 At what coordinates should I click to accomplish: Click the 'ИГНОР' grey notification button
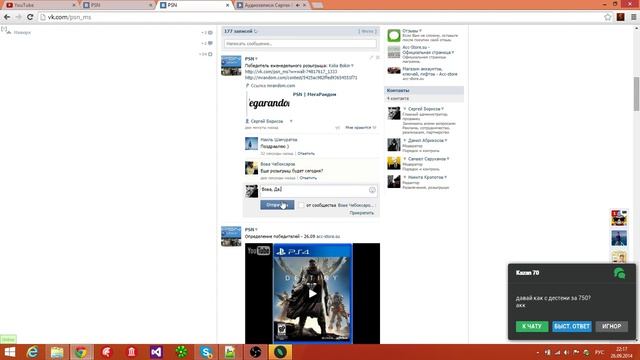click(611, 326)
